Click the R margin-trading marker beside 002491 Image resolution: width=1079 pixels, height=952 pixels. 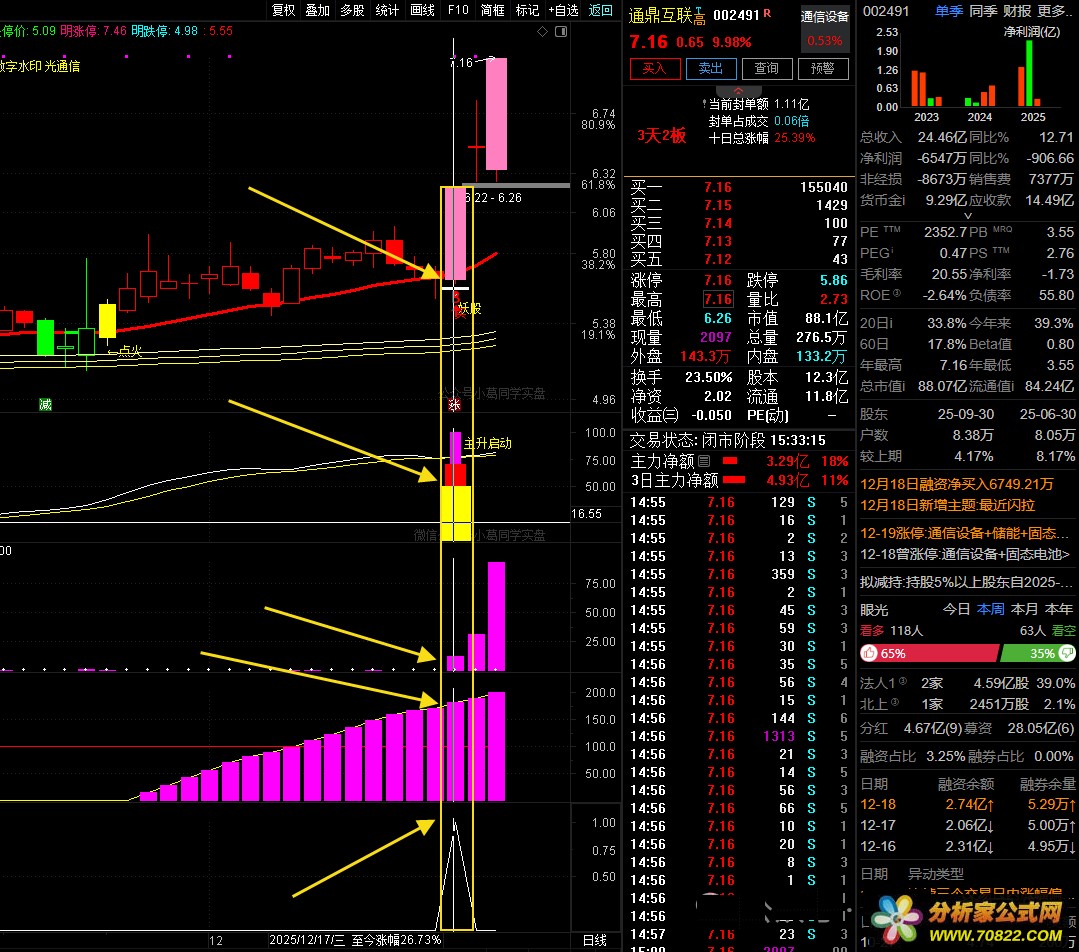pos(767,13)
